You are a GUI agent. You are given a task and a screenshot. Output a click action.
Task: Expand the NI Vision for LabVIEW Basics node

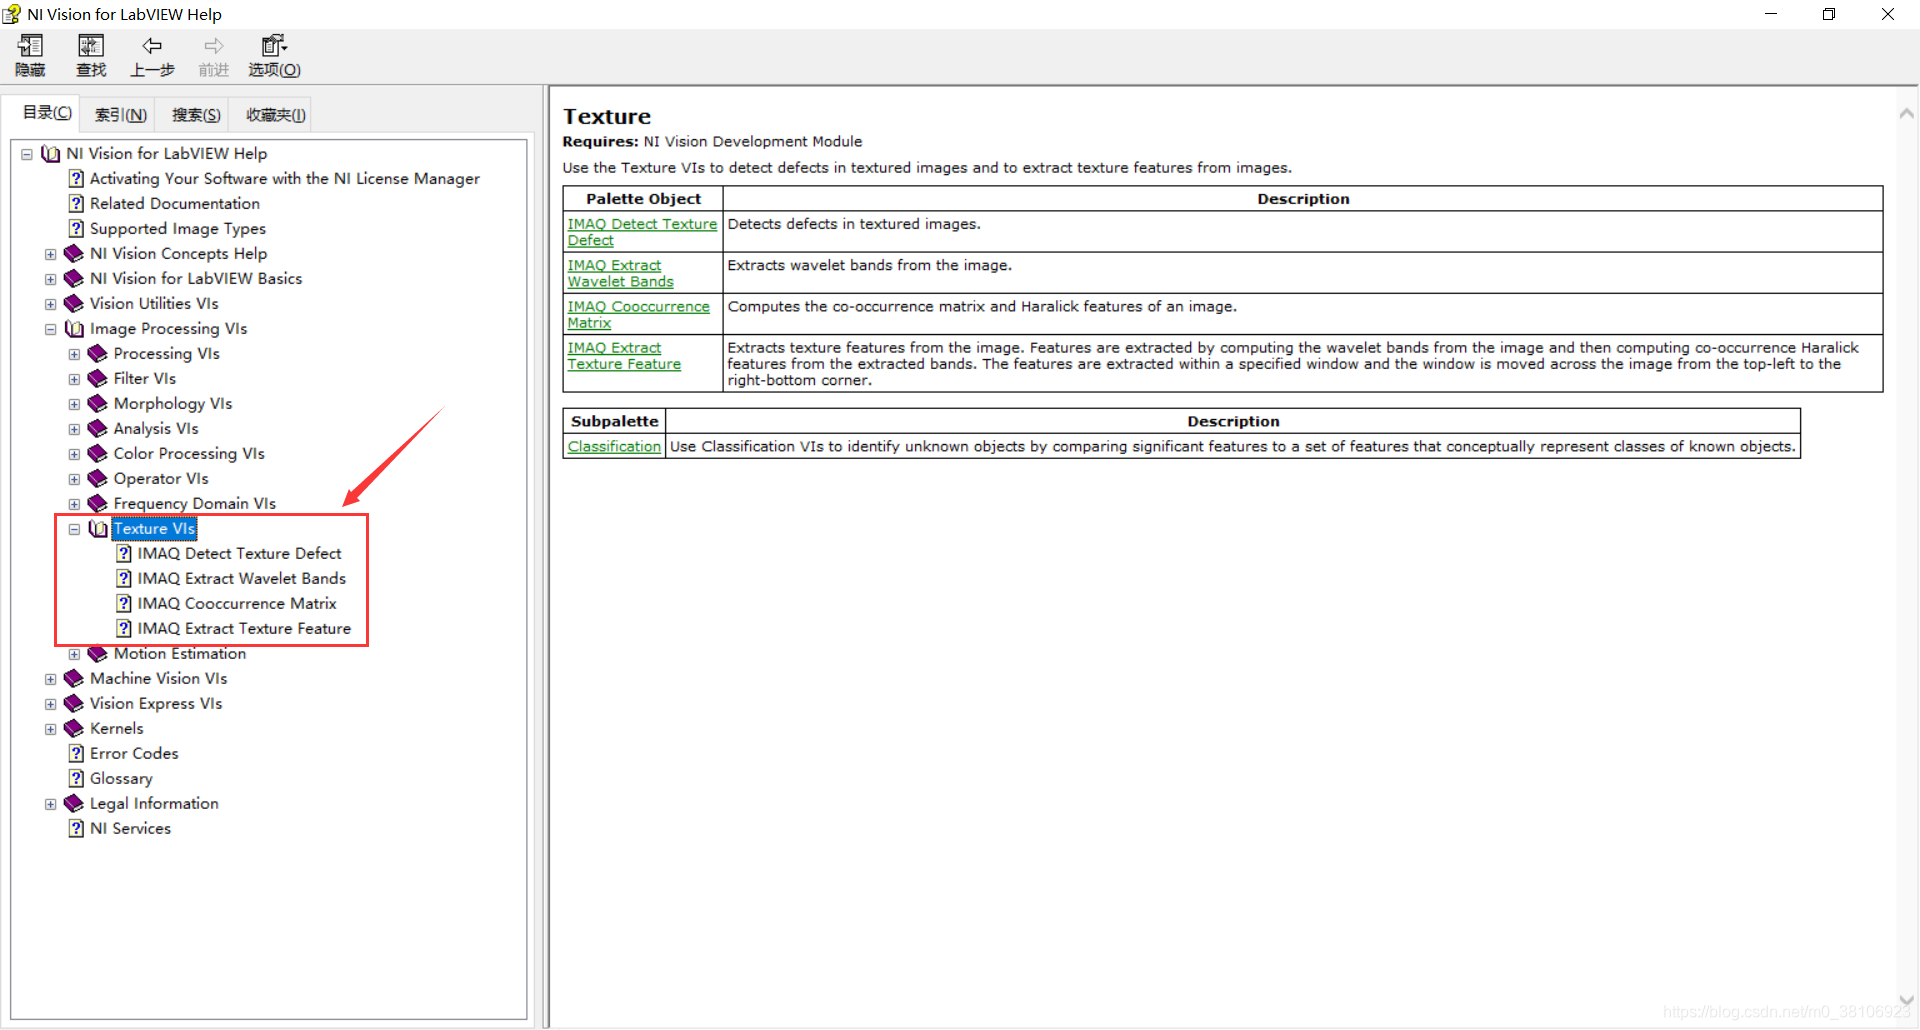coord(51,279)
